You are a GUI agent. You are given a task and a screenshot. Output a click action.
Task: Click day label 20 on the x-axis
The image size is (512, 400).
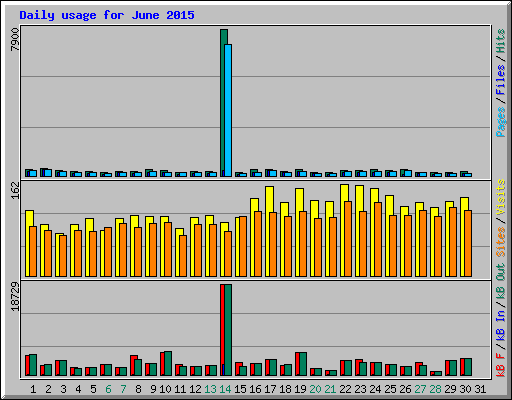pyautogui.click(x=315, y=389)
